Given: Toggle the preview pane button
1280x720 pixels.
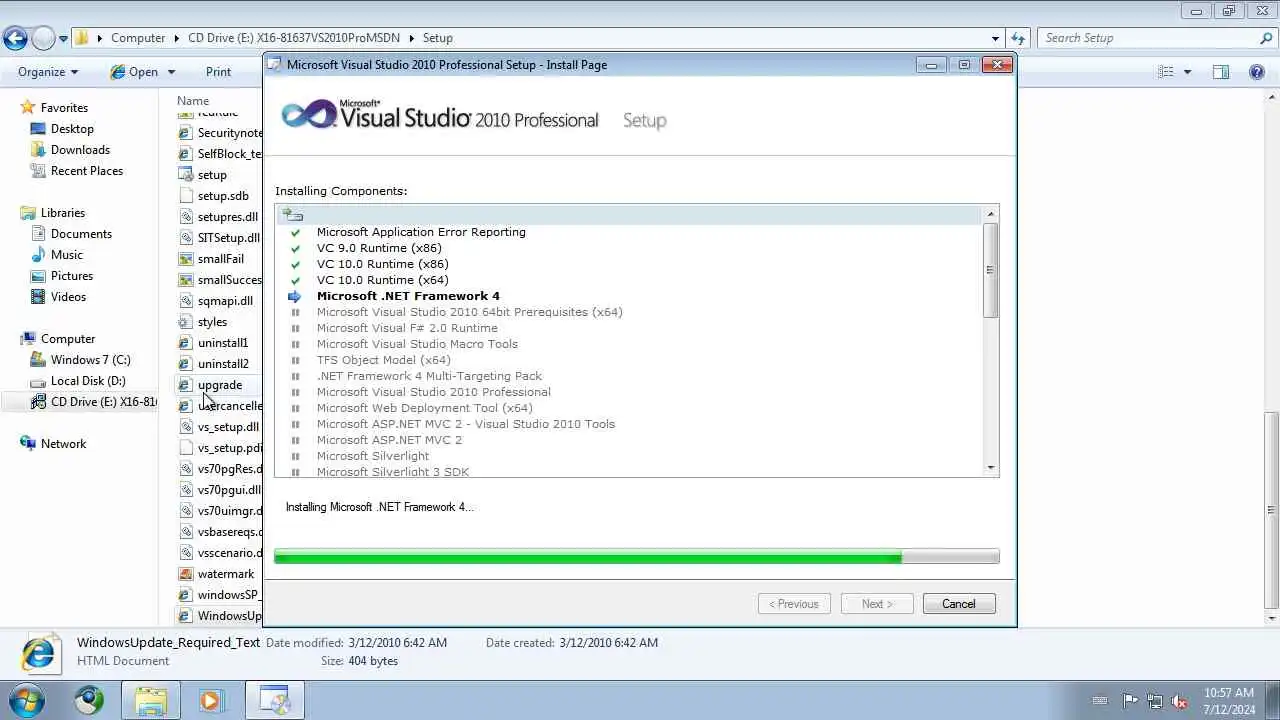Looking at the screenshot, I should 1221,72.
